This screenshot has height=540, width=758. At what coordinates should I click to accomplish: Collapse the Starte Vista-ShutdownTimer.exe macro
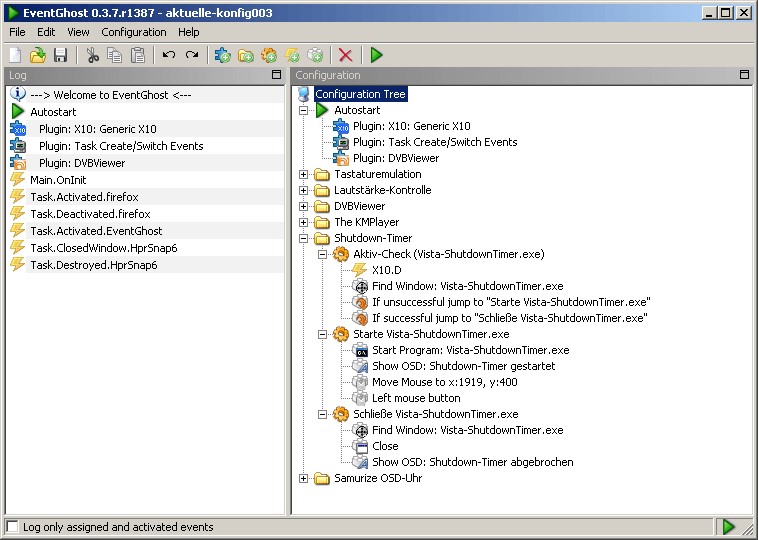point(323,334)
